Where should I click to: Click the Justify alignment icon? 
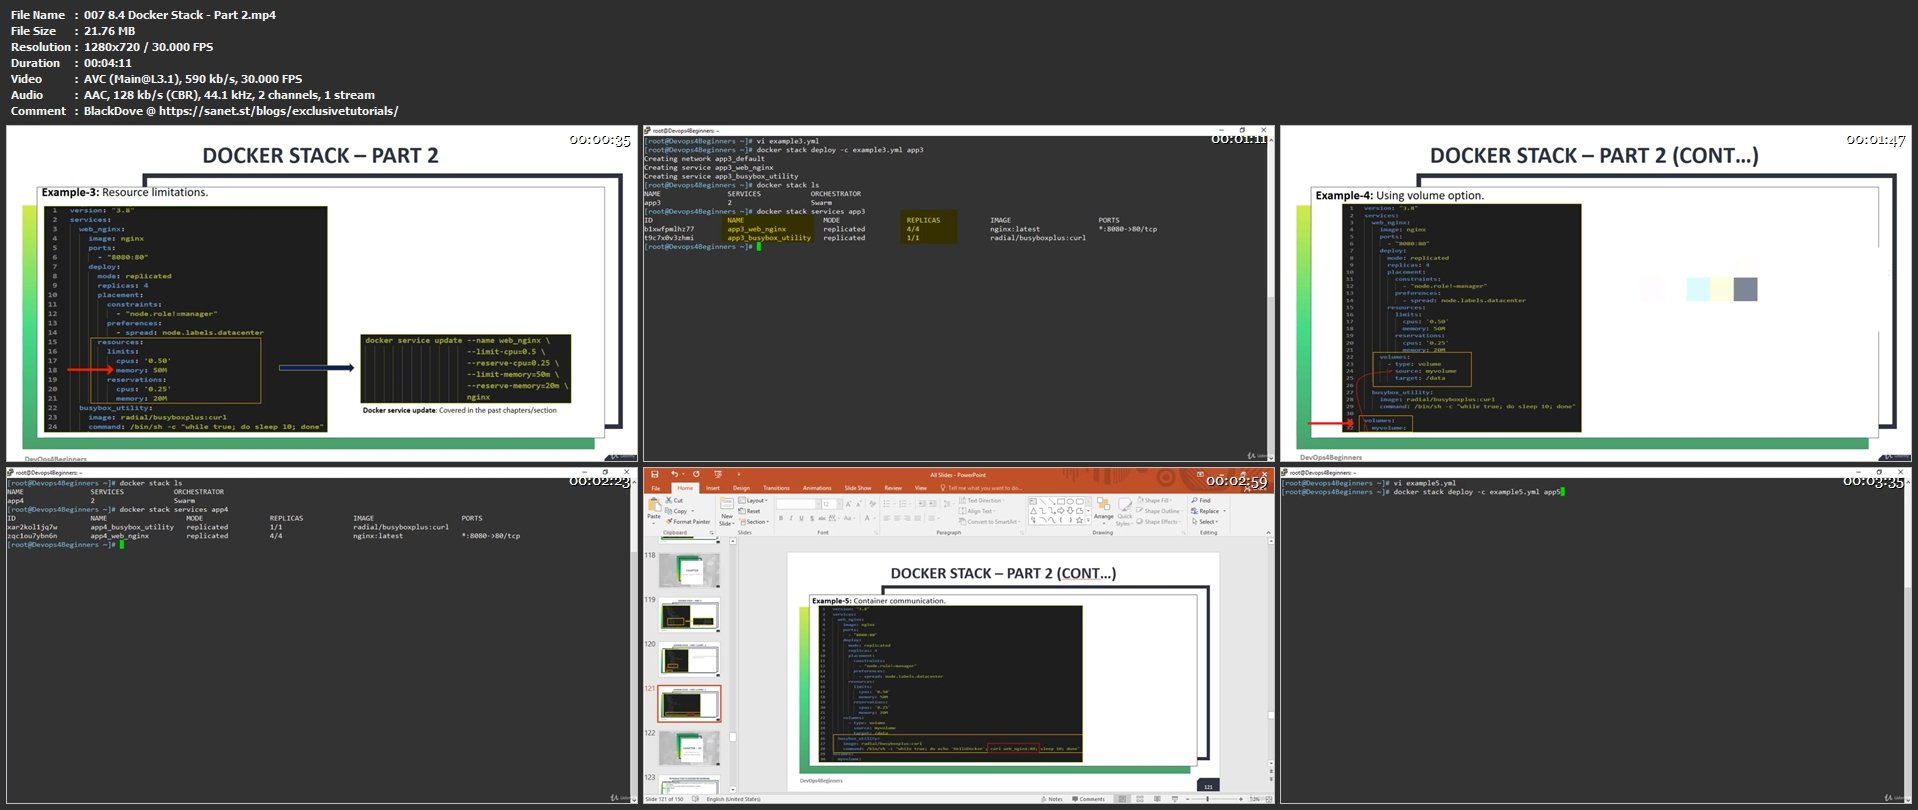pos(917,518)
